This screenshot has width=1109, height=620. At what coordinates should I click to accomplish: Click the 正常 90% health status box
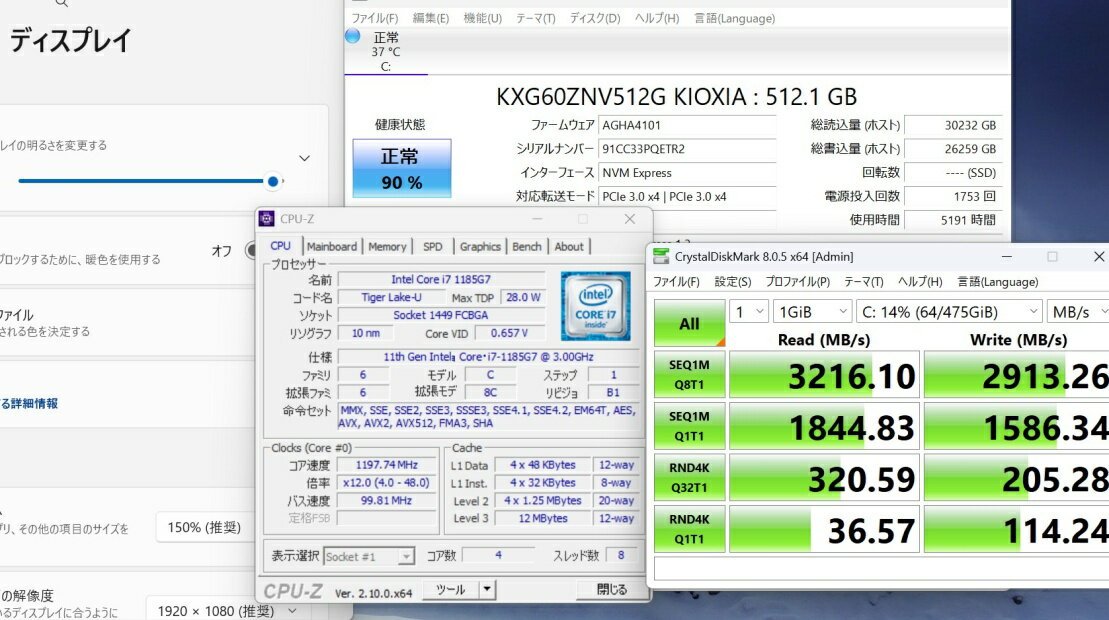pos(401,168)
